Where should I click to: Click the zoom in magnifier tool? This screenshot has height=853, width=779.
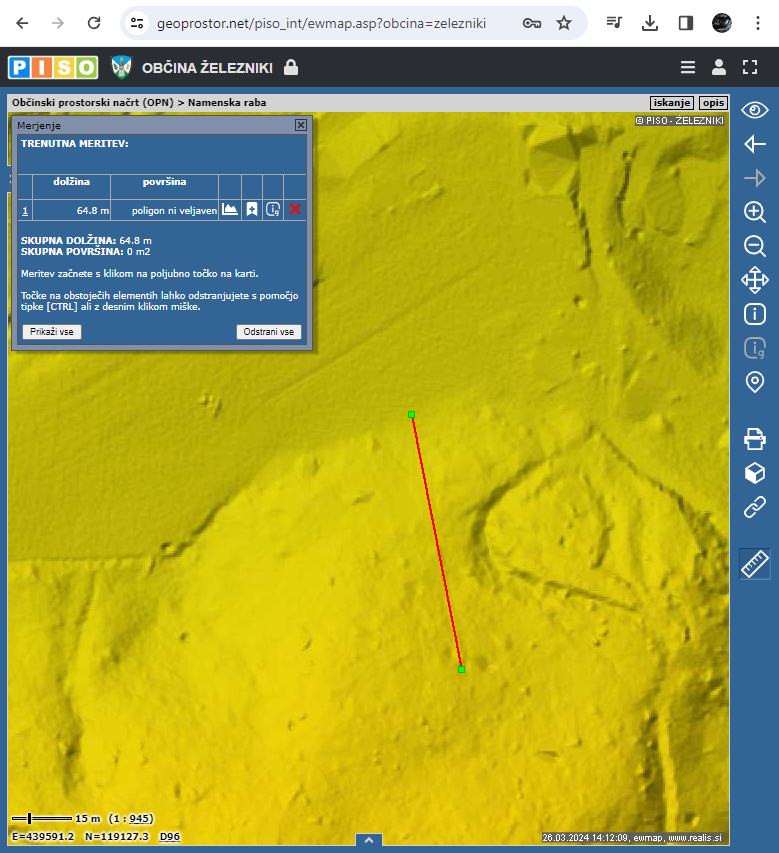[x=755, y=212]
